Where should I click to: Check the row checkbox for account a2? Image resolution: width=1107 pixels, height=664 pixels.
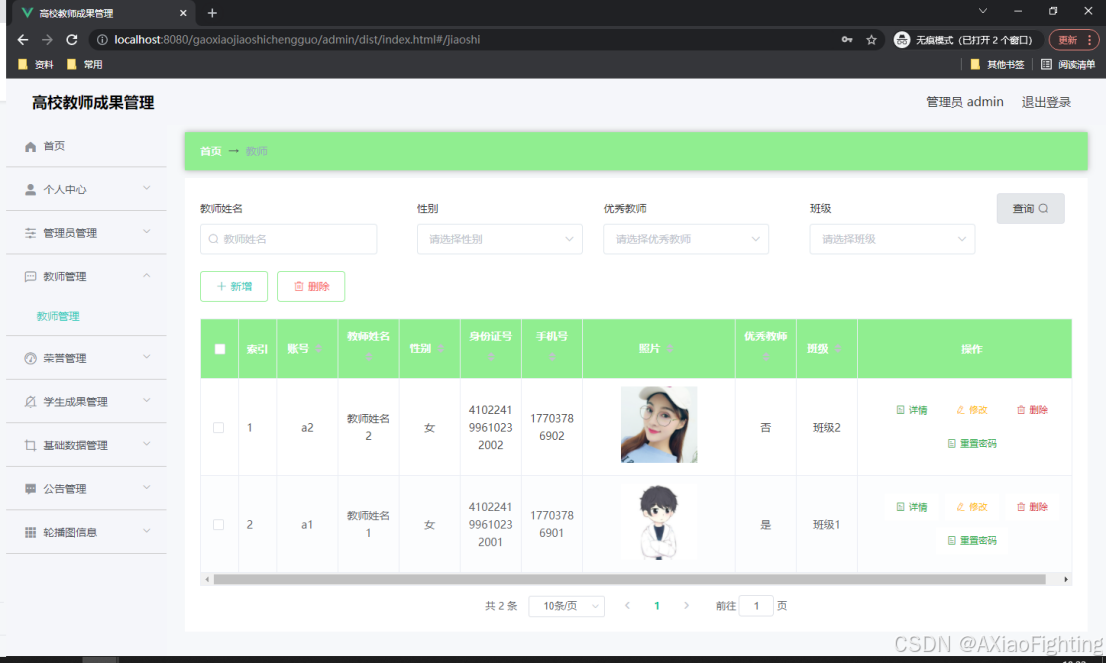[x=219, y=428]
